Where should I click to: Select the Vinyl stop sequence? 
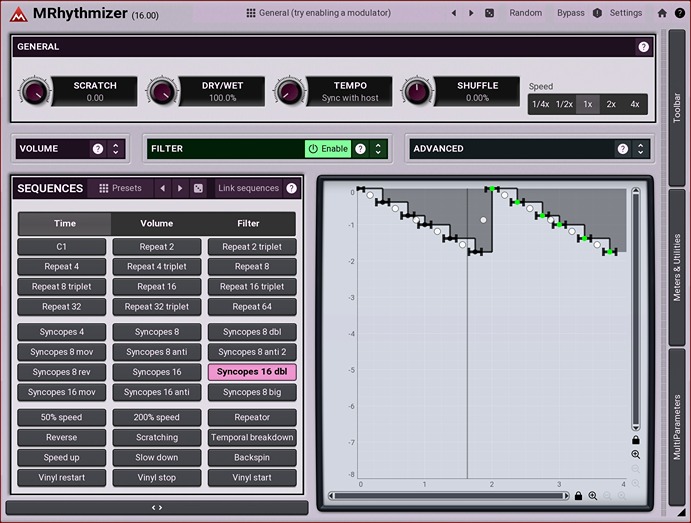(x=157, y=478)
